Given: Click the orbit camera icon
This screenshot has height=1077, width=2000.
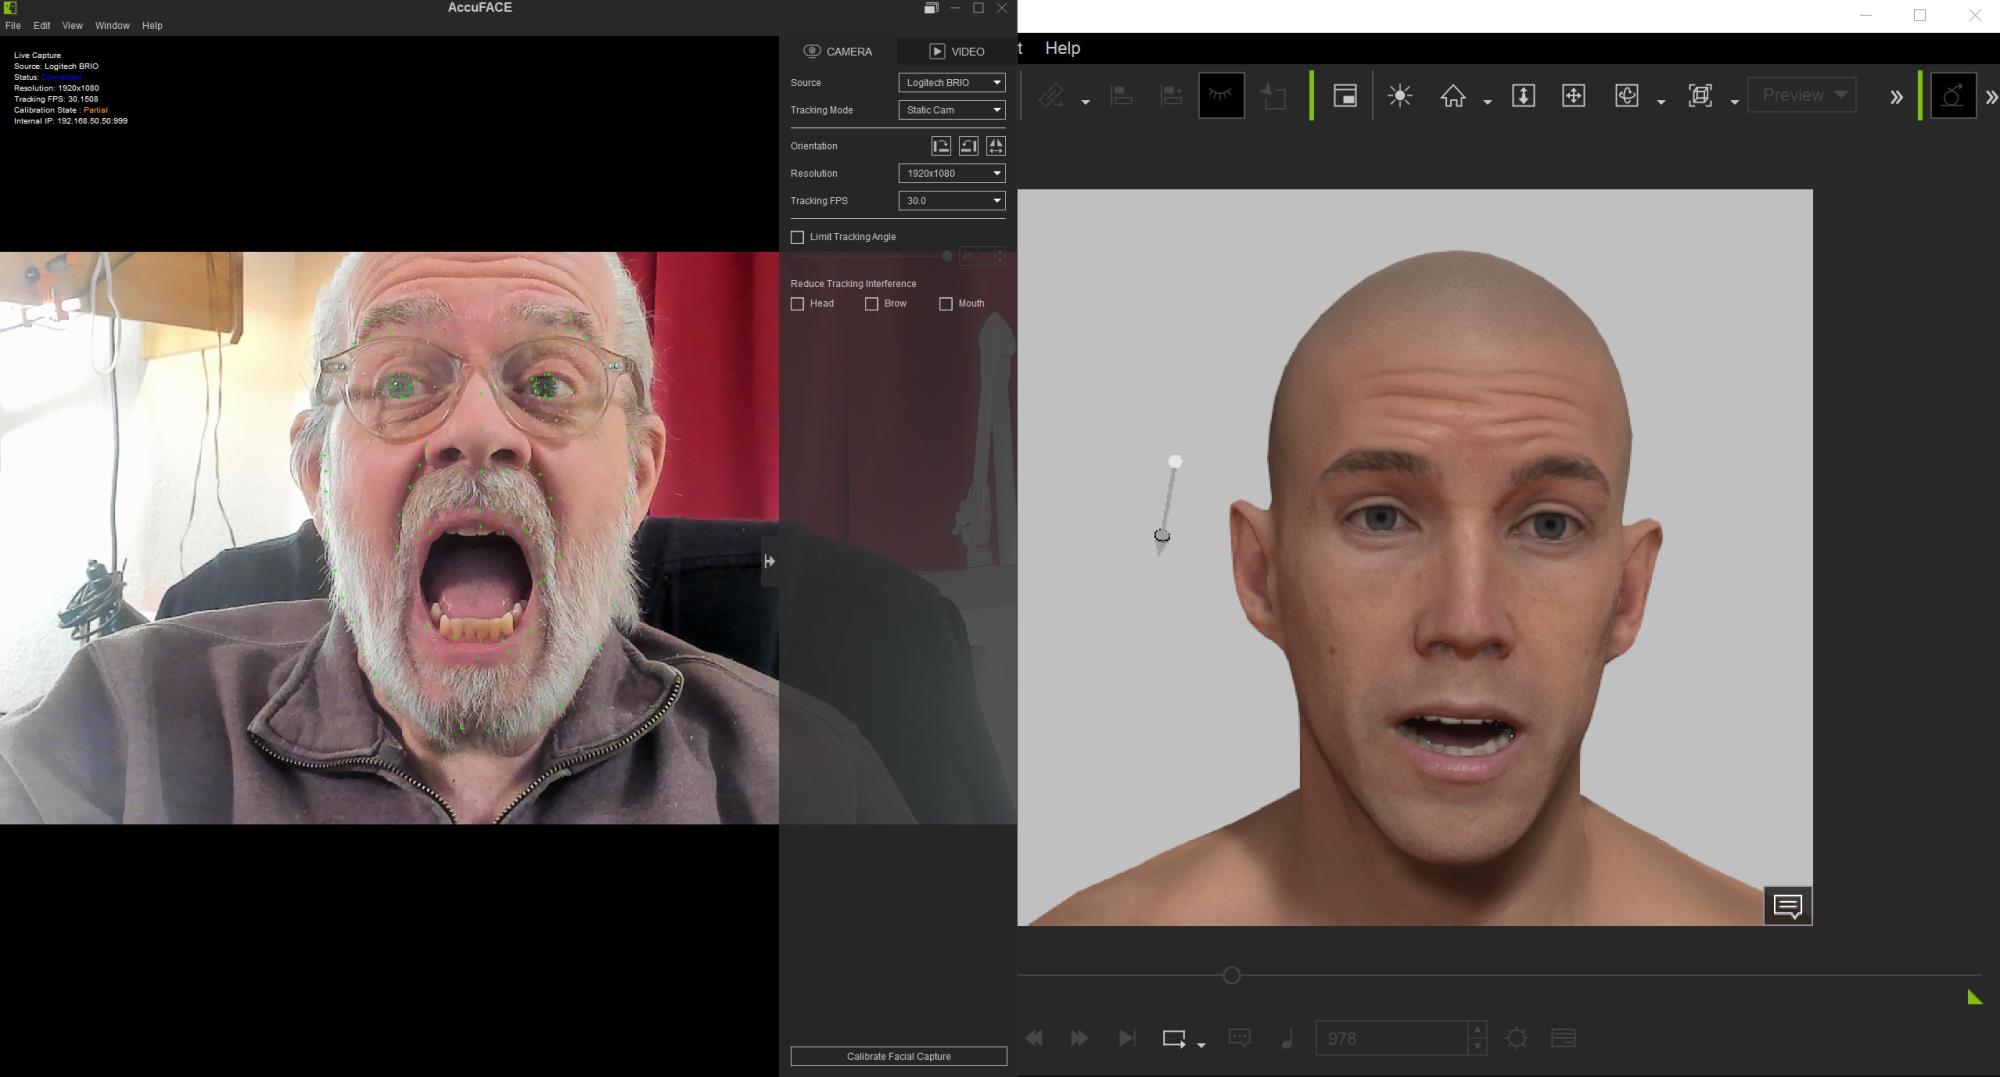Looking at the screenshot, I should (1627, 96).
